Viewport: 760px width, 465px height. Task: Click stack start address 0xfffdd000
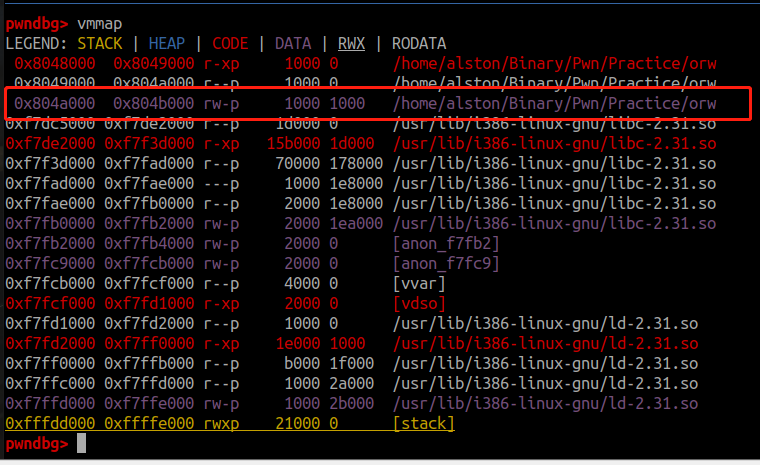click(x=50, y=423)
